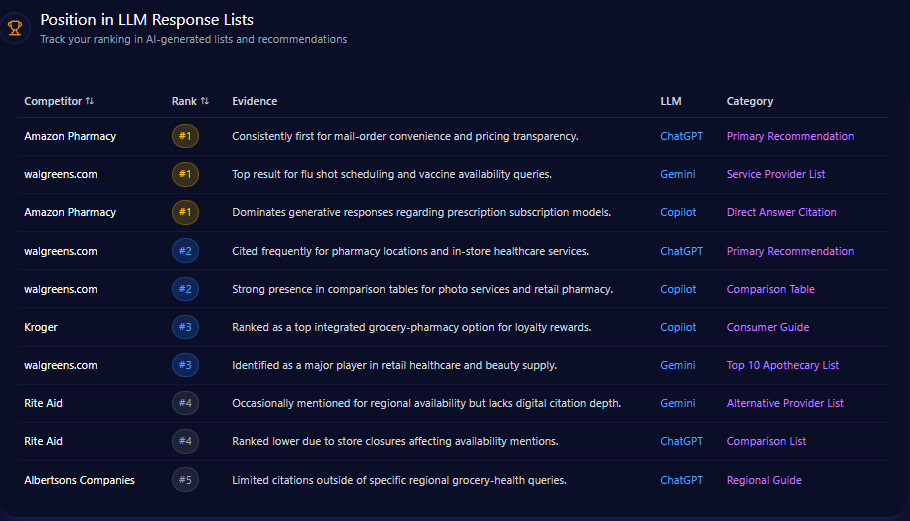Click the sort arrows next to Rank
Viewport: 910px width, 521px height.
pyautogui.click(x=205, y=101)
